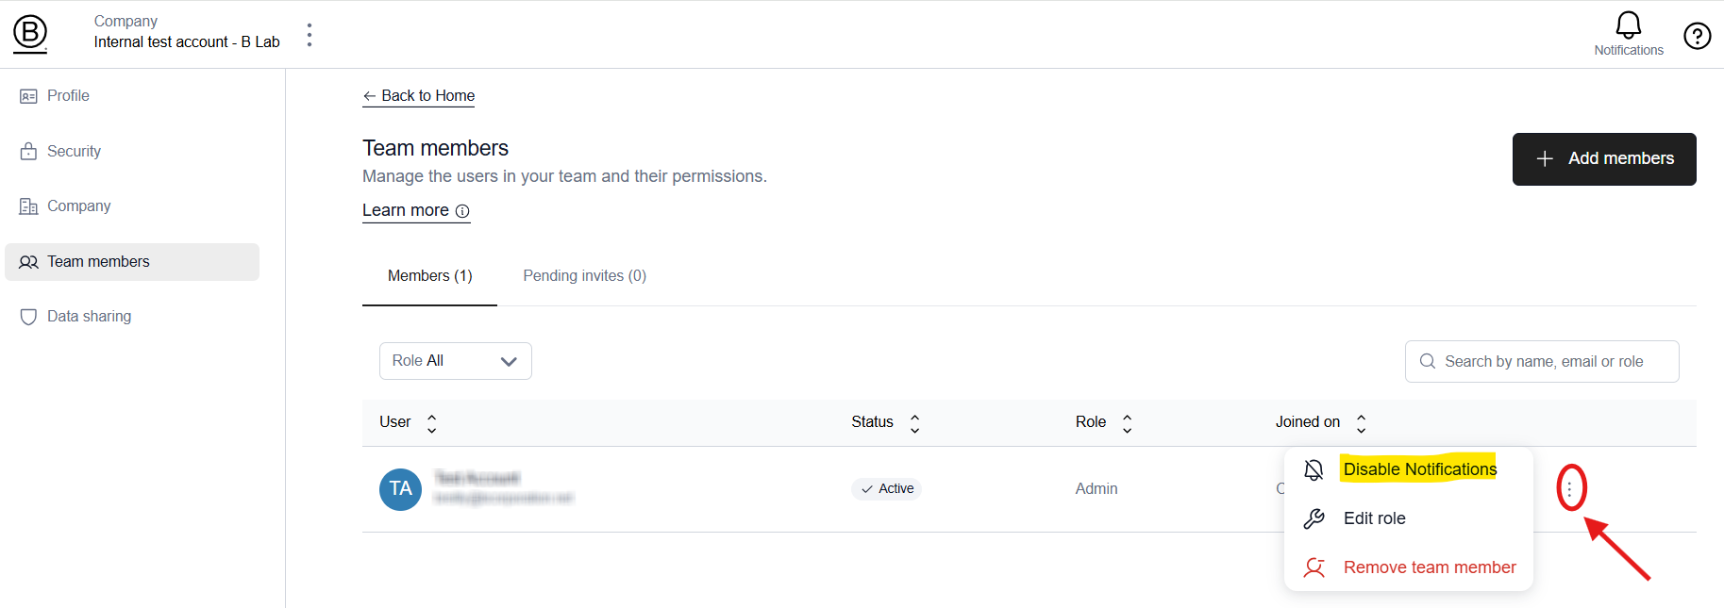Click the Add members button

tap(1604, 159)
